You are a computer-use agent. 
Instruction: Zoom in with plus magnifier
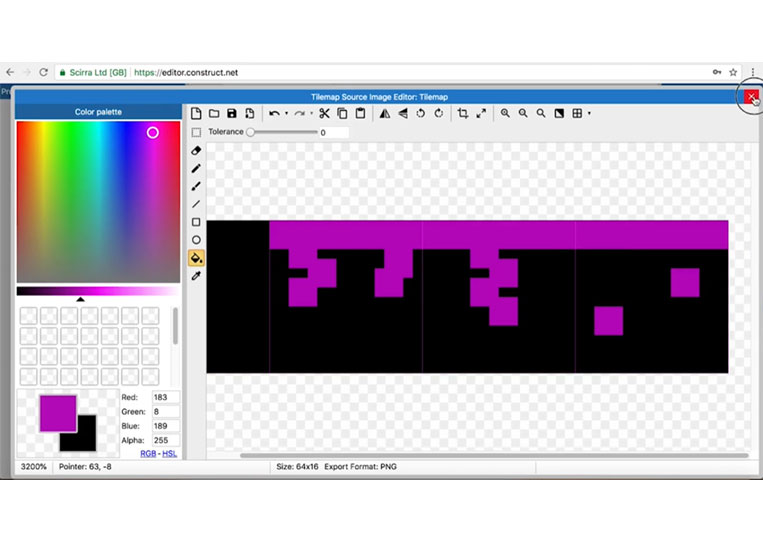pos(505,113)
